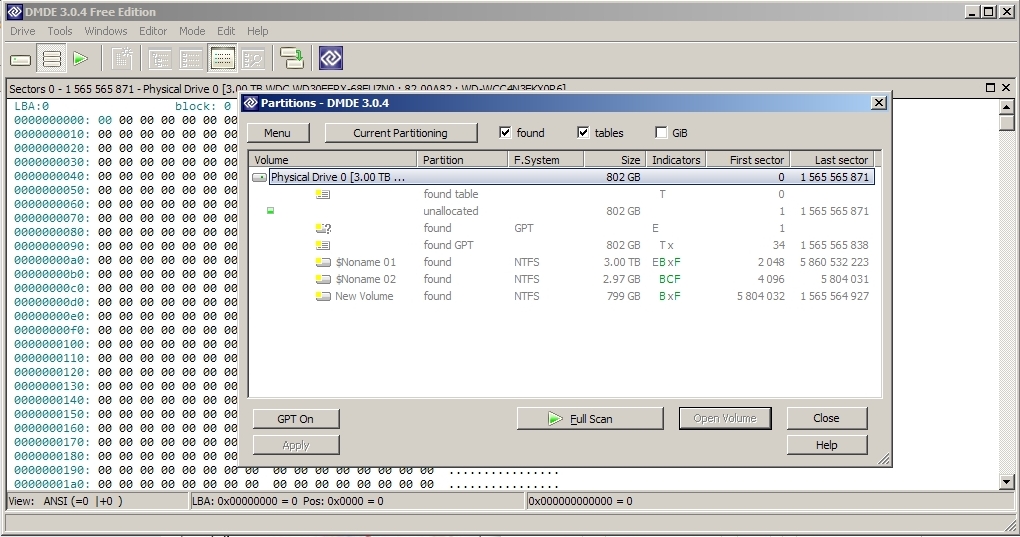The height and width of the screenshot is (537, 1020).
Task: Click the Menu button in Partitions dialog
Action: click(x=277, y=133)
